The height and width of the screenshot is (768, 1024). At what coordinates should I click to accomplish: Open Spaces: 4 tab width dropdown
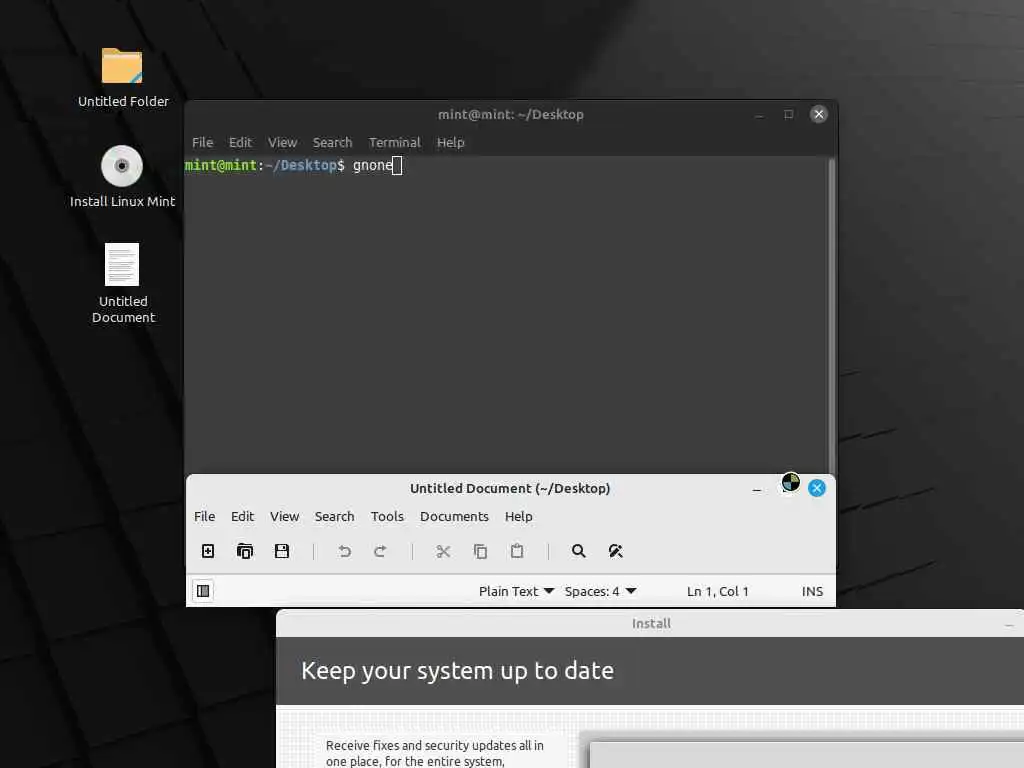tap(600, 591)
